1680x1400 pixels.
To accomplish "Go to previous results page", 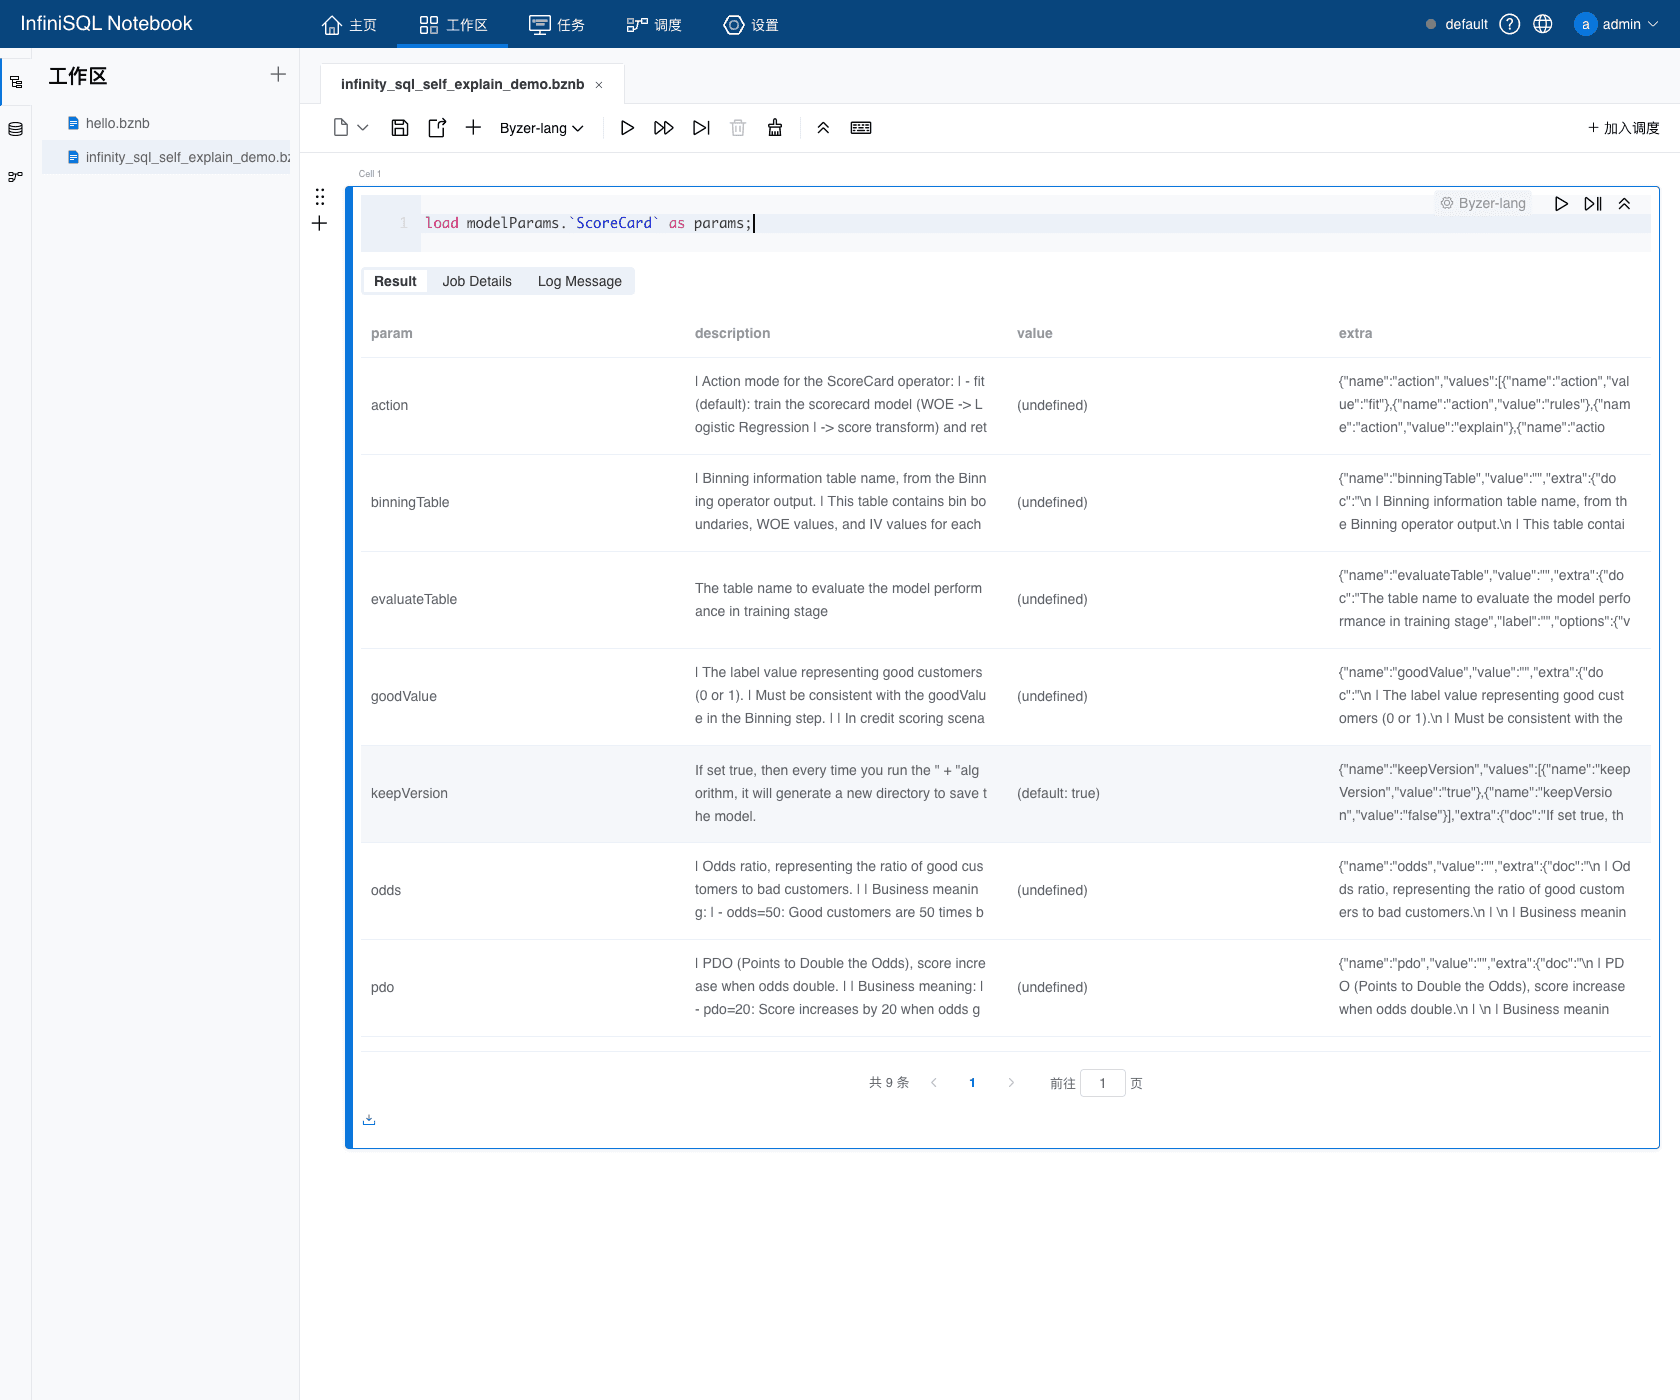I will click(x=934, y=1083).
